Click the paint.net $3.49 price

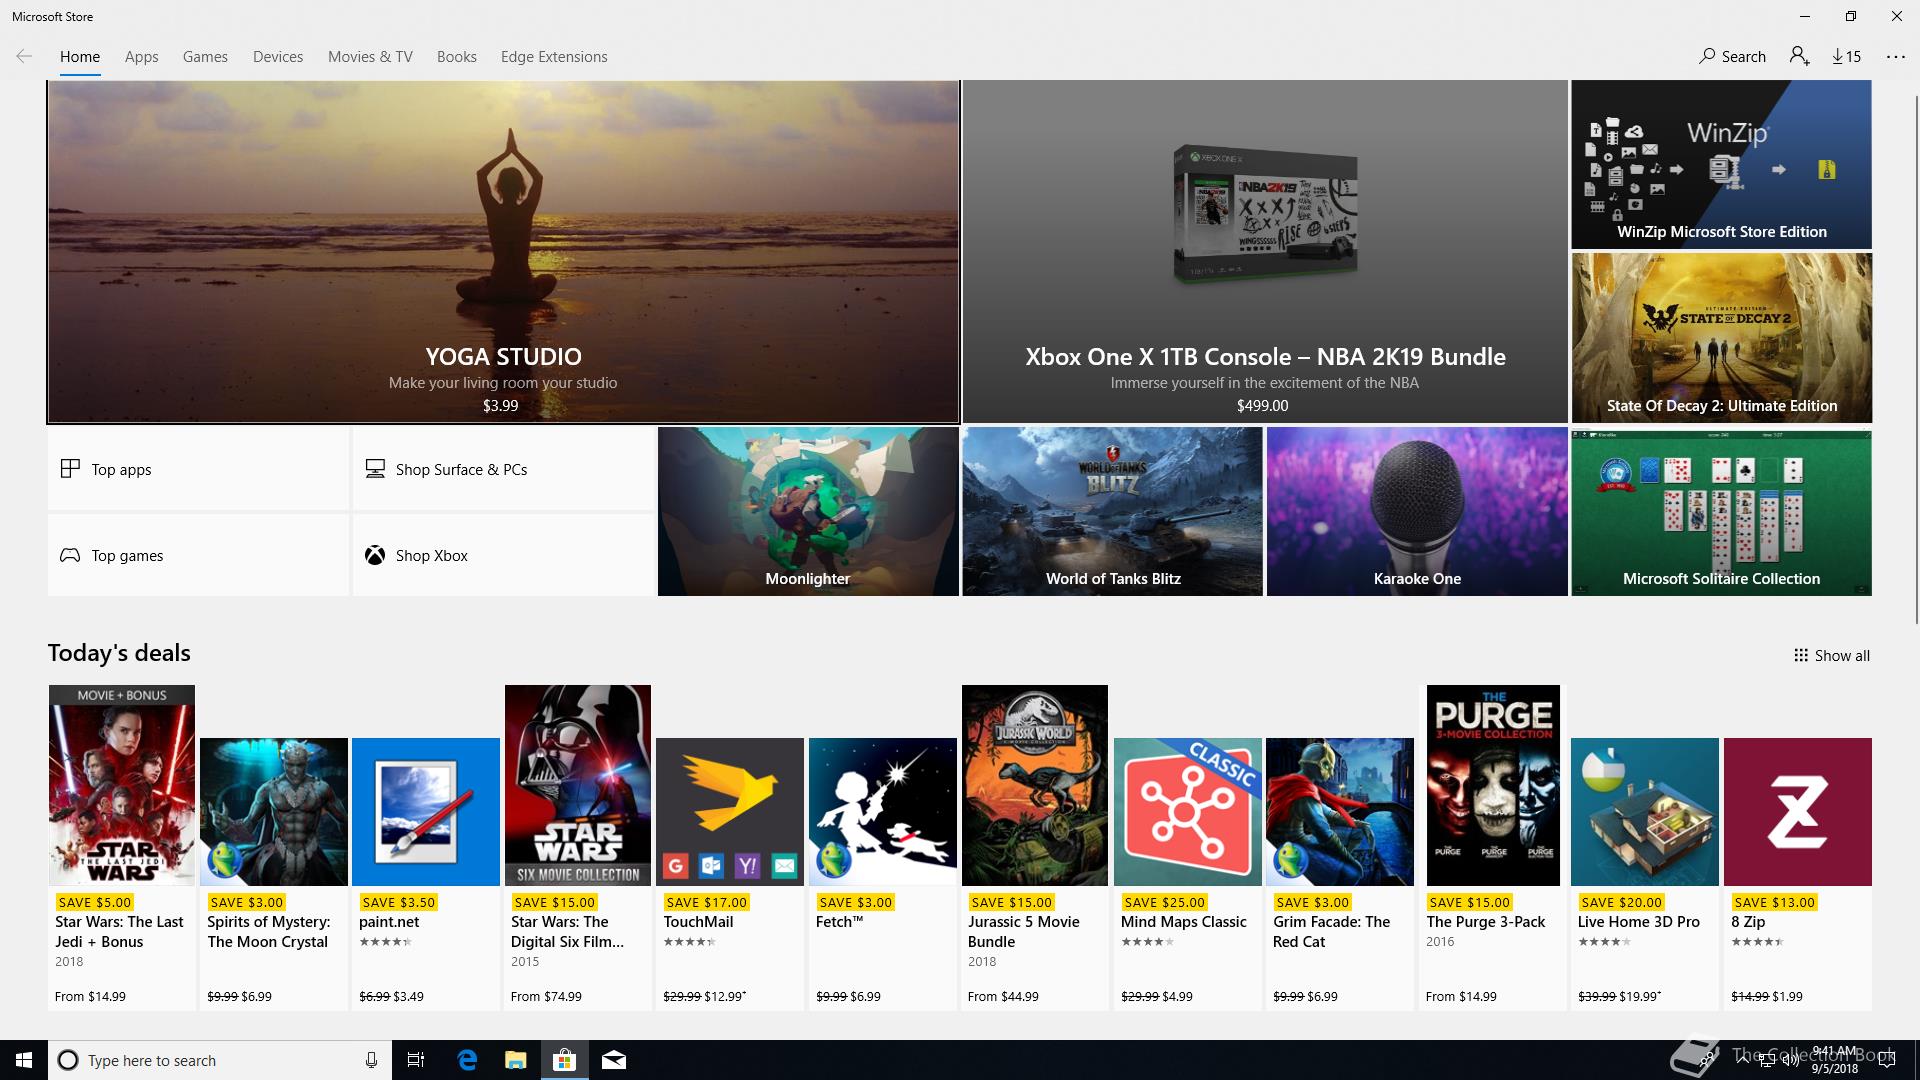(x=408, y=996)
